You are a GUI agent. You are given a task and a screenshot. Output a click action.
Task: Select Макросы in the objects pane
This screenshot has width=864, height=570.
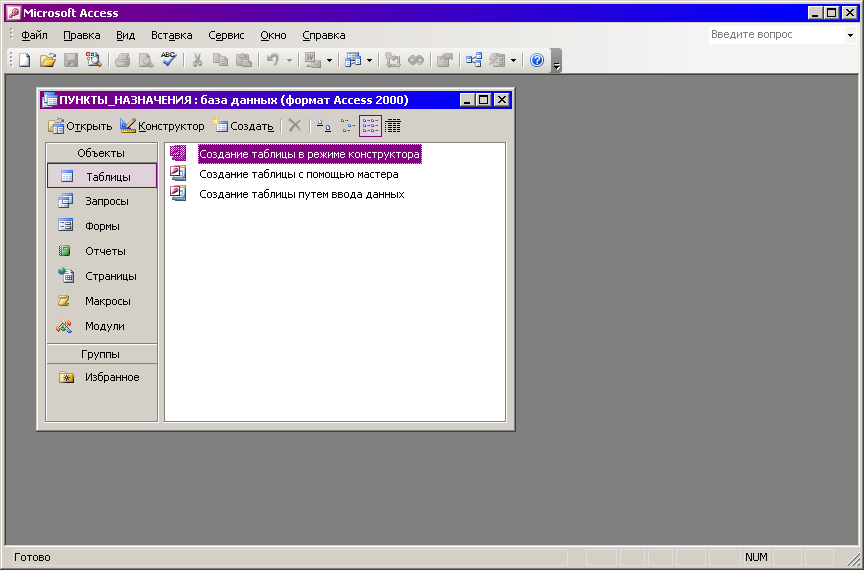pos(102,301)
